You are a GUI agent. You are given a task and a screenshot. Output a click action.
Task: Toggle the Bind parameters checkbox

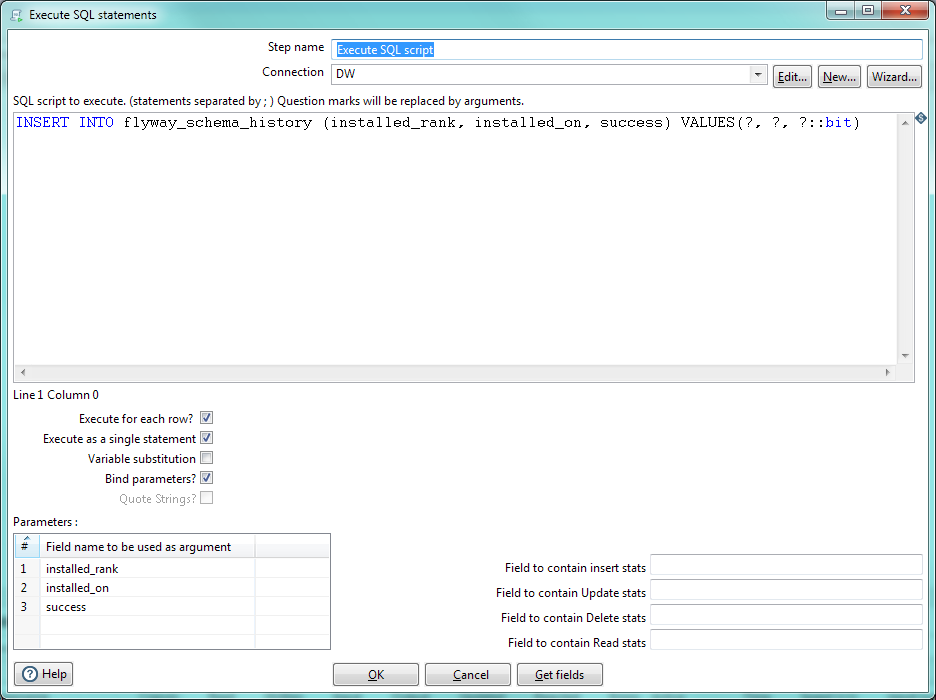point(207,478)
